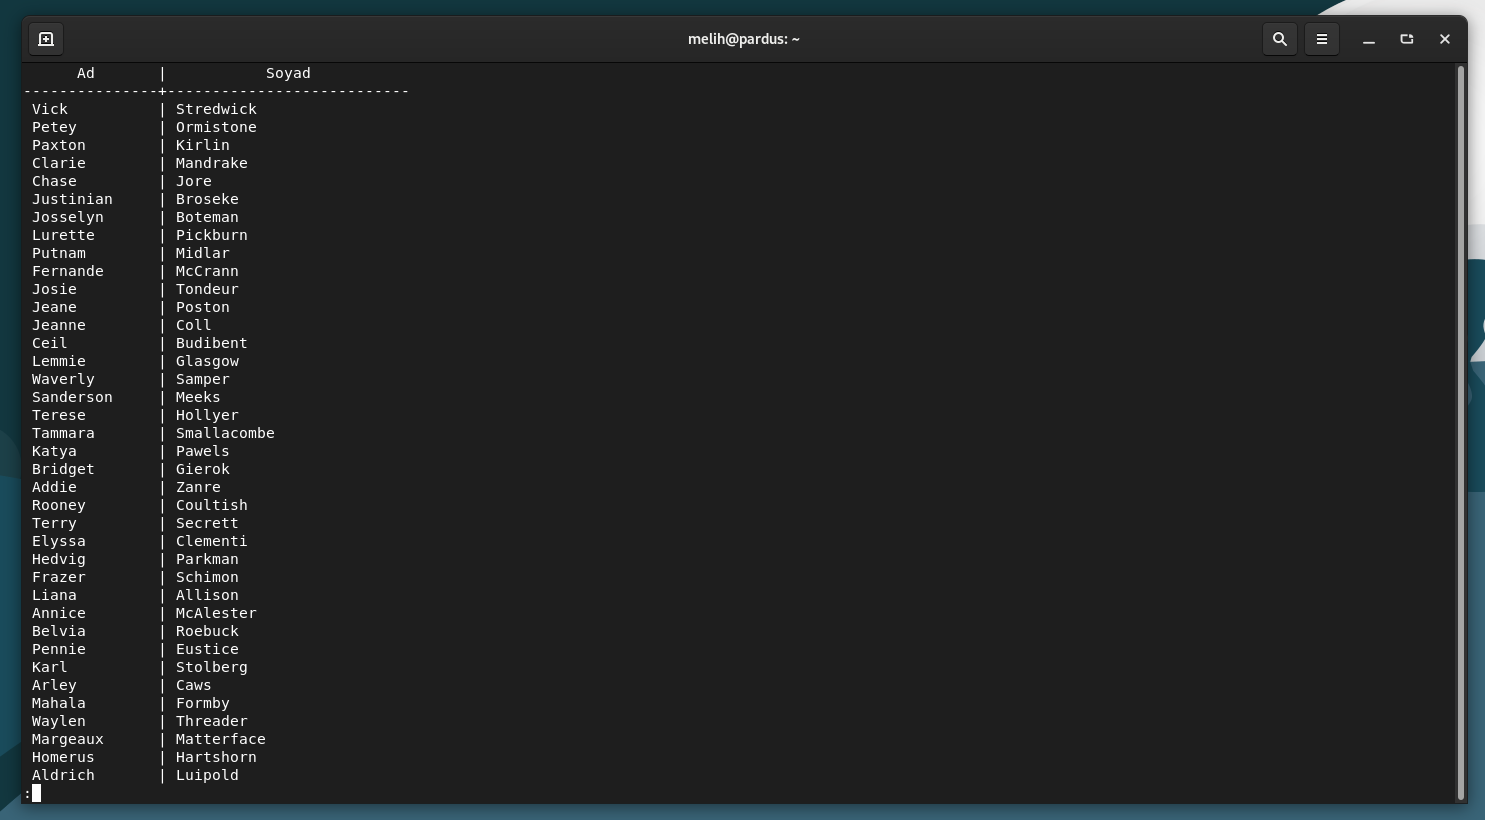Select the surname Threader
Image resolution: width=1485 pixels, height=820 pixels.
click(x=212, y=721)
